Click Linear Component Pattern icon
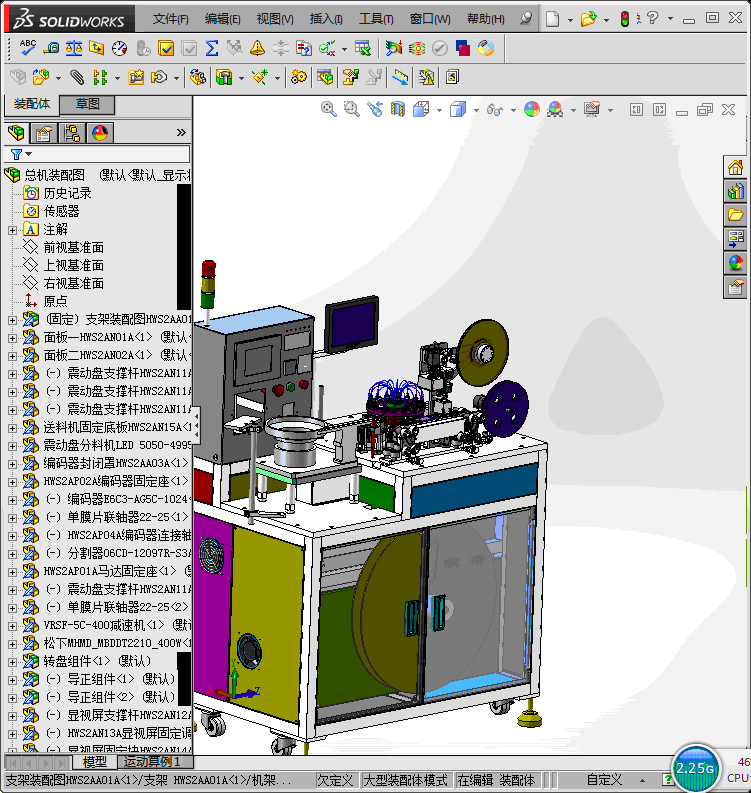 point(100,77)
